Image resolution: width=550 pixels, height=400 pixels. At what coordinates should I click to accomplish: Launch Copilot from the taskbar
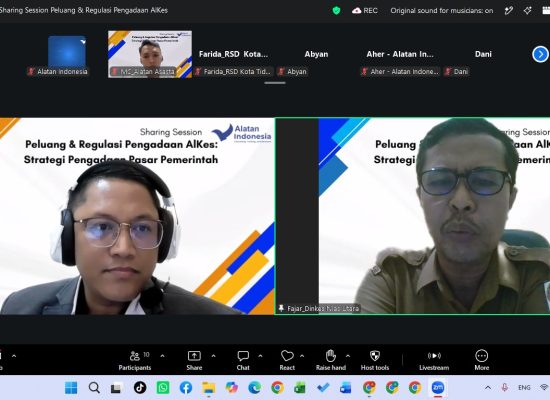click(x=232, y=388)
